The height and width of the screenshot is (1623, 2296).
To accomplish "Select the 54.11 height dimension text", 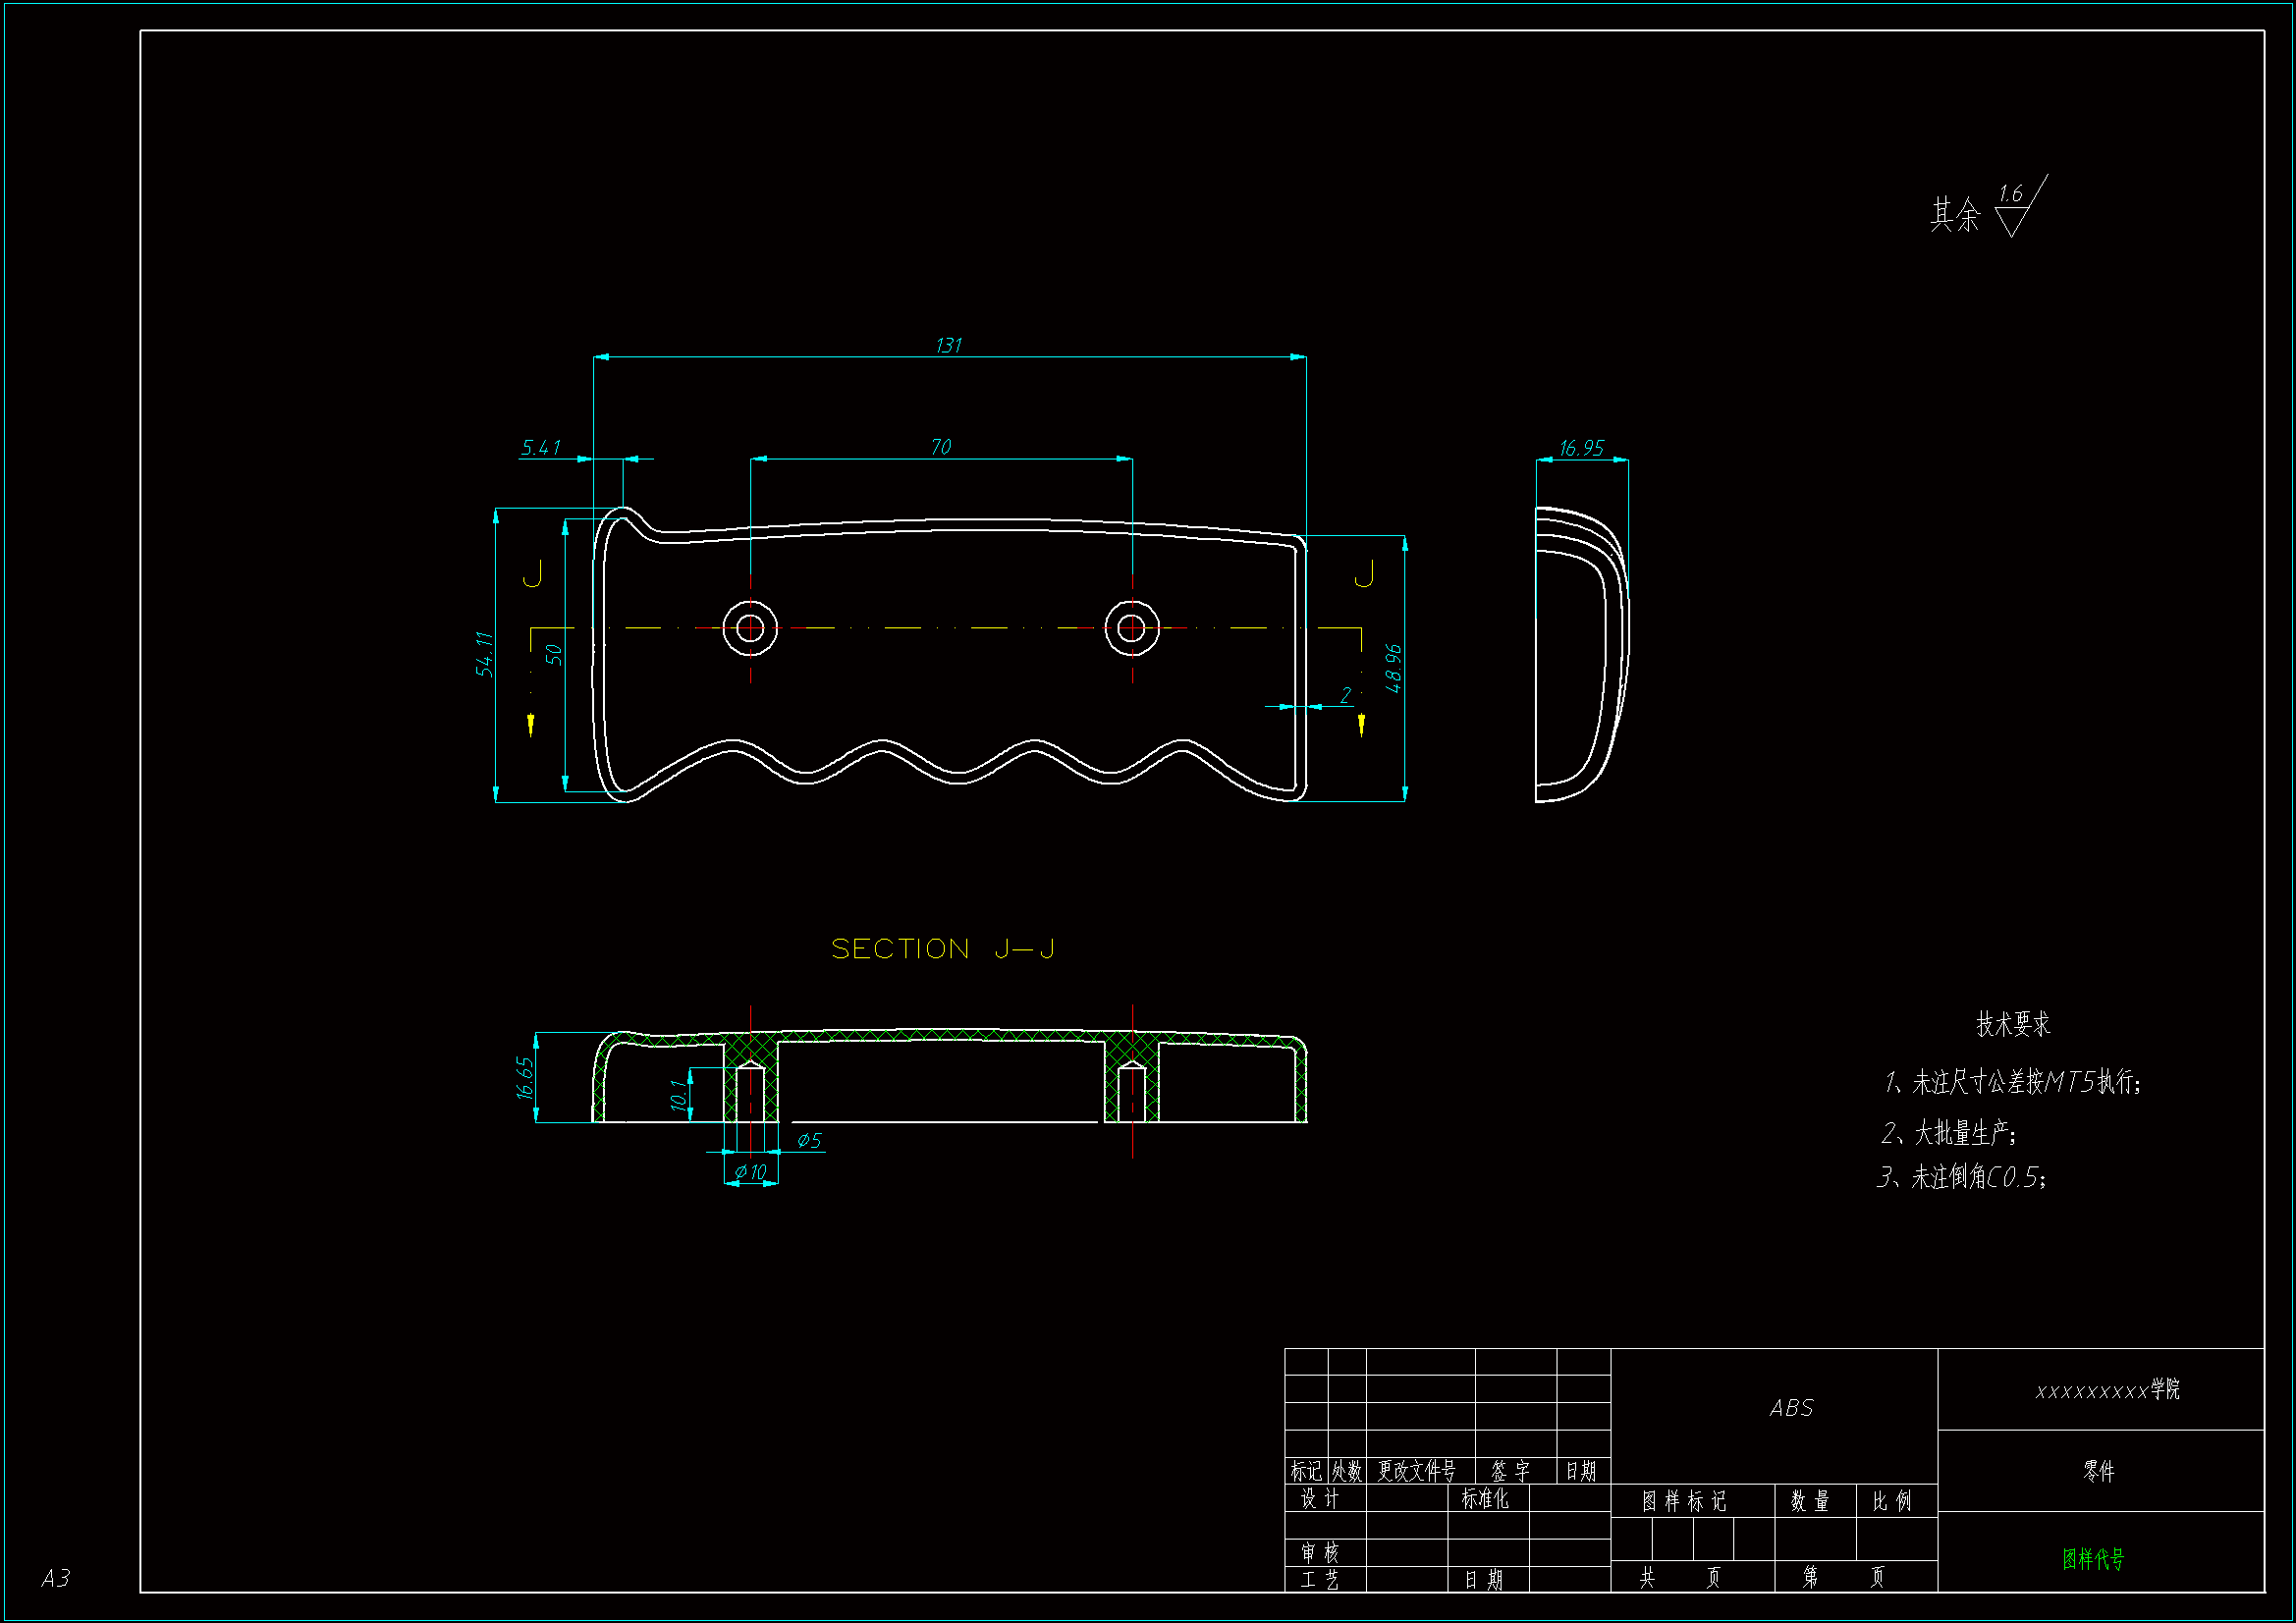I will click(x=484, y=654).
